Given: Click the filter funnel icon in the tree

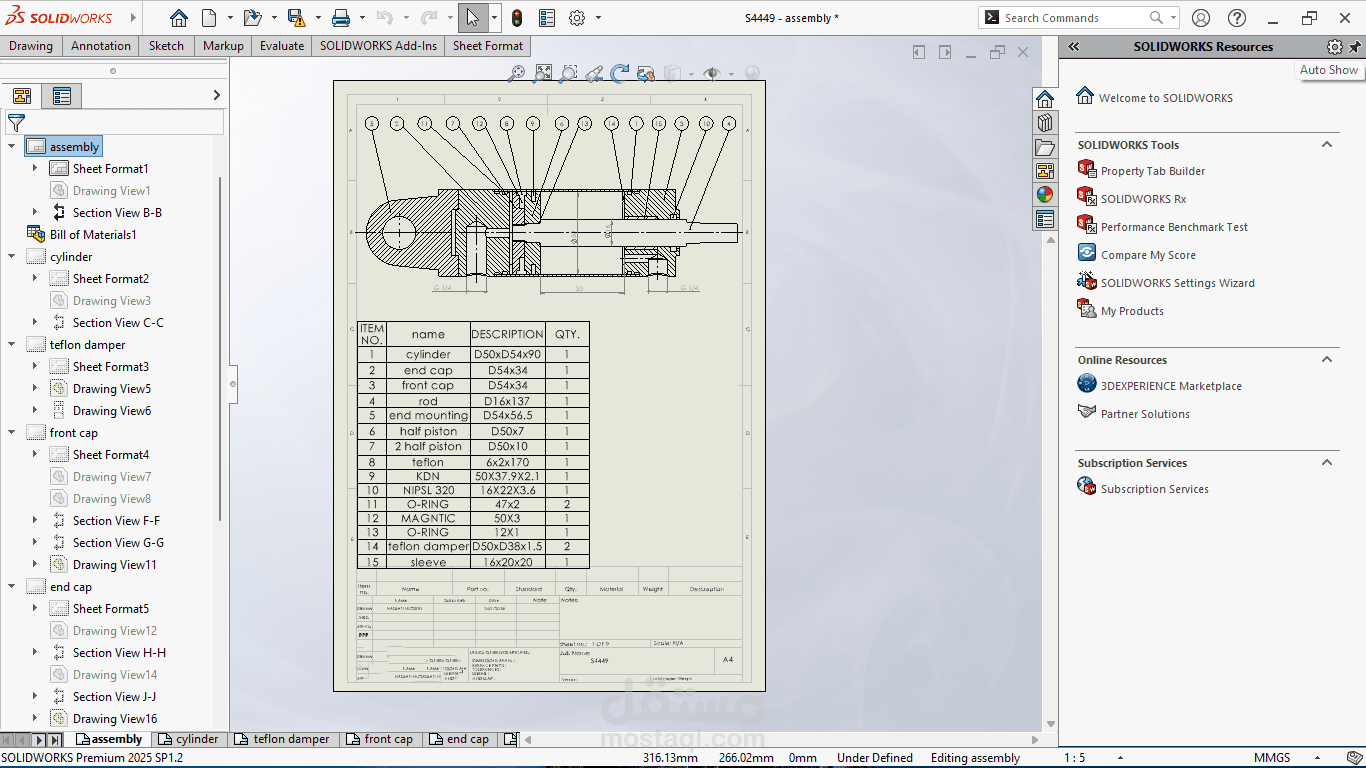Looking at the screenshot, I should tap(16, 123).
